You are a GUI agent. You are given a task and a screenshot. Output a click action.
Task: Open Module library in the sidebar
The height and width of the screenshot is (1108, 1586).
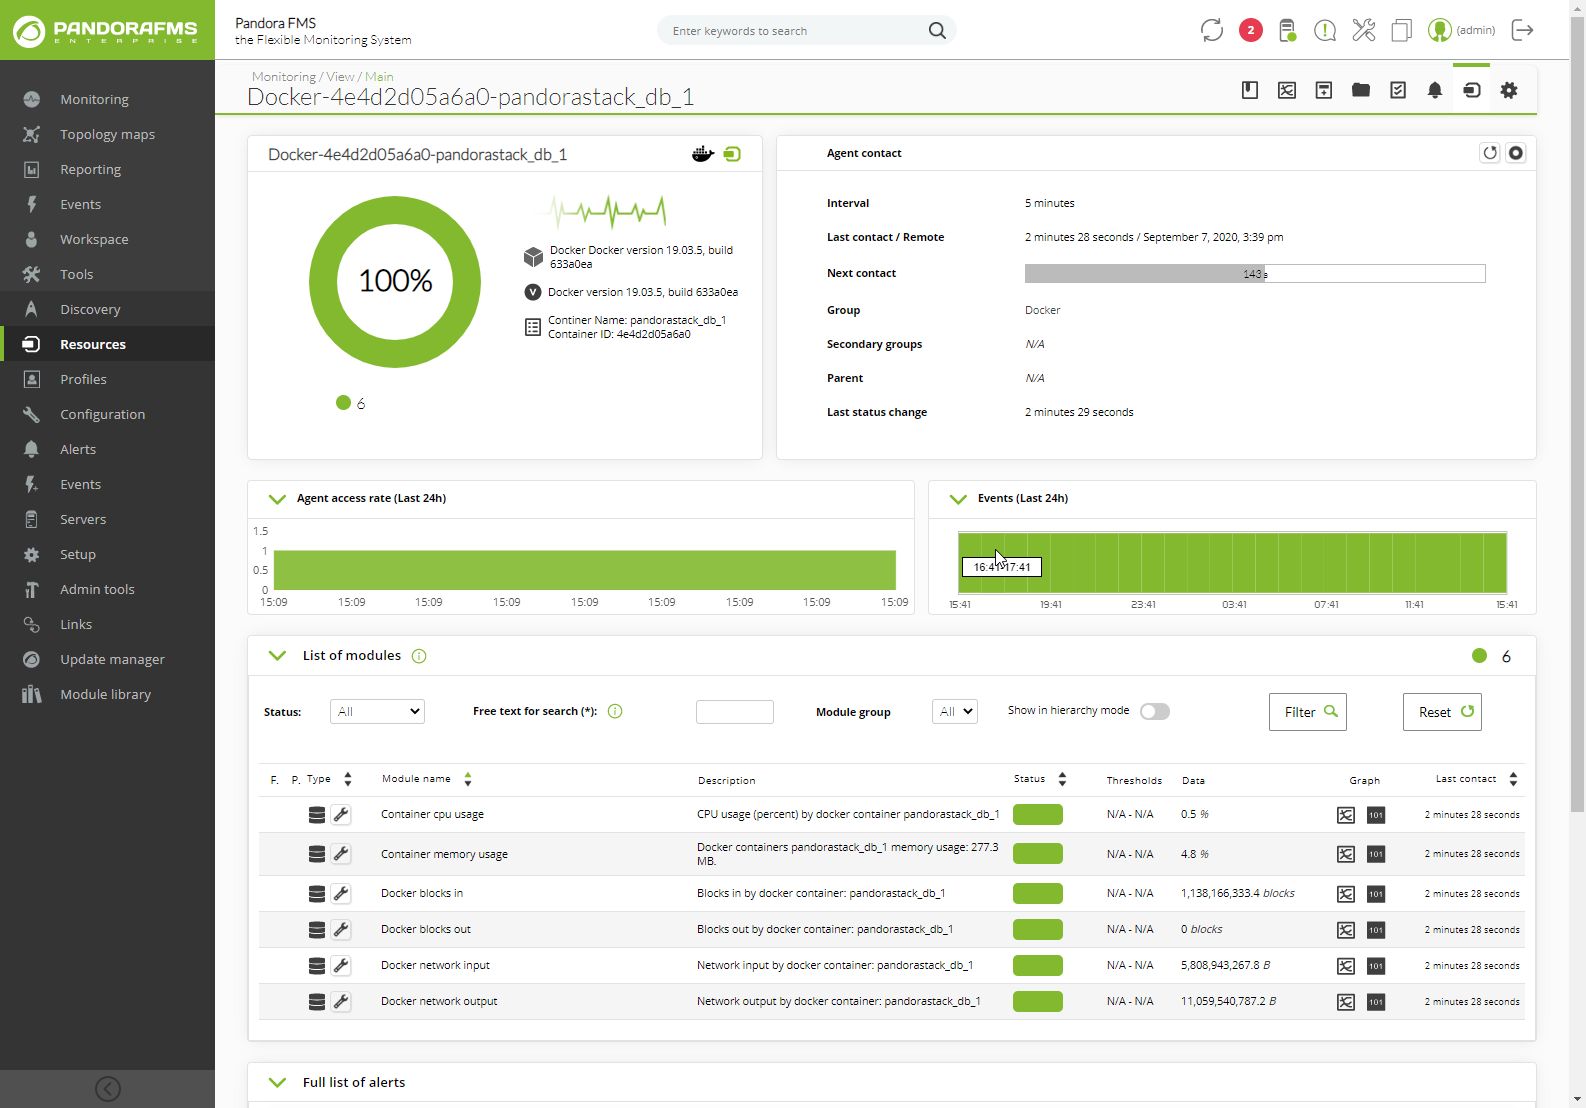pos(107,694)
